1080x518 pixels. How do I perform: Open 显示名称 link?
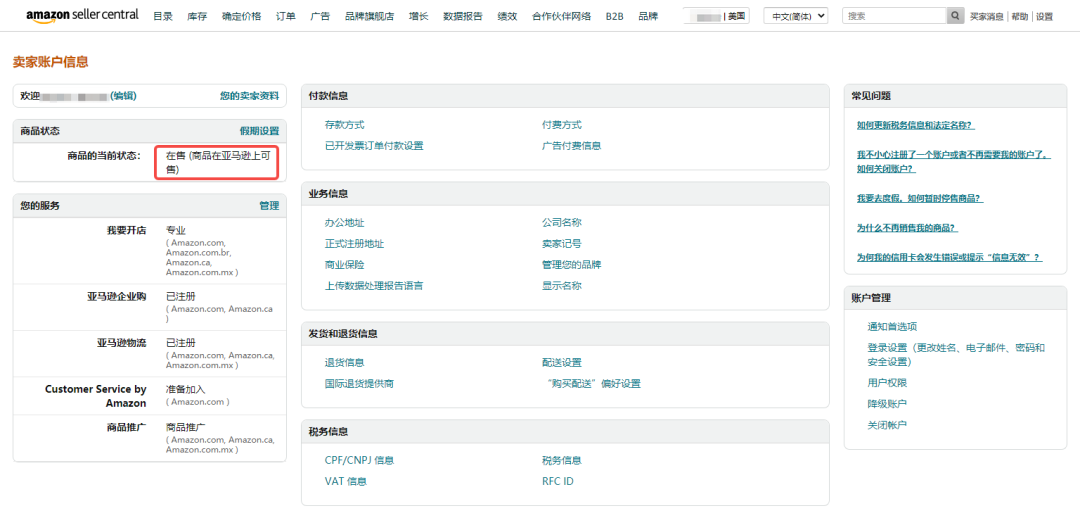coord(561,285)
